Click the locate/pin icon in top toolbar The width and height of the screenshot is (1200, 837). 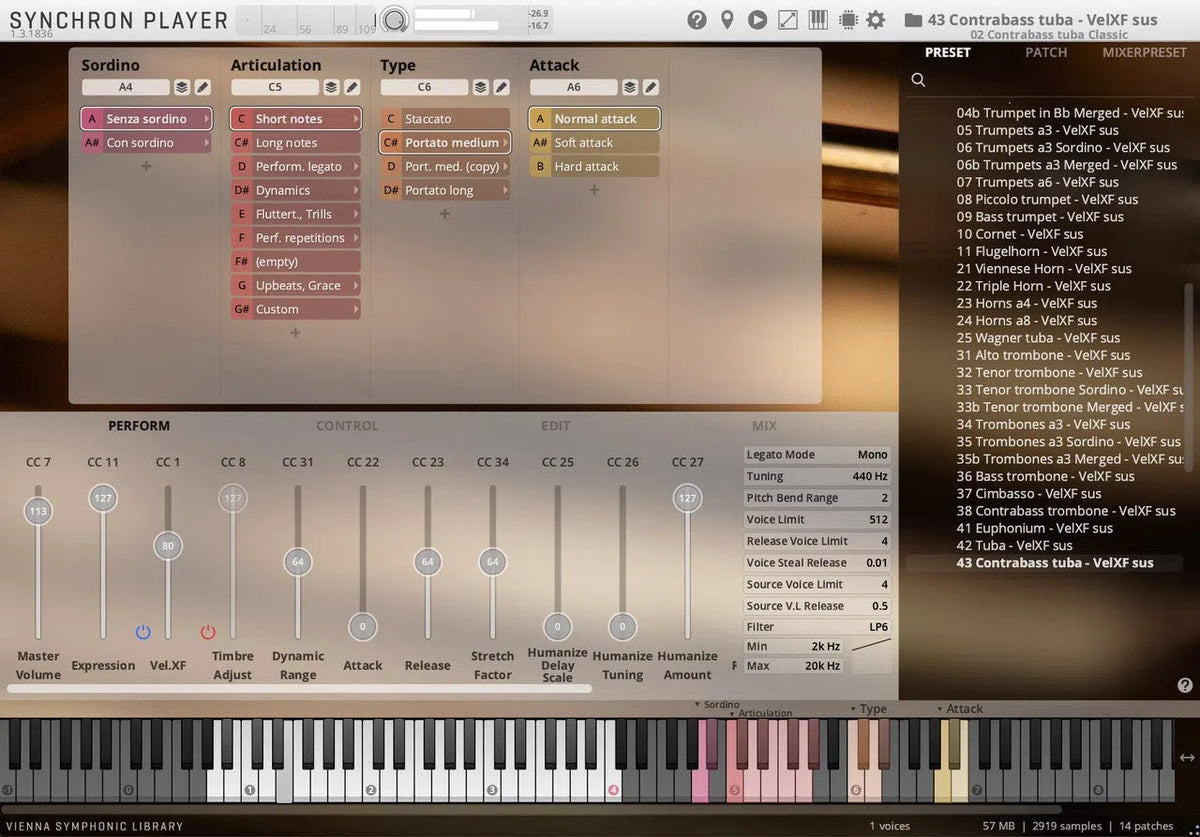[727, 19]
